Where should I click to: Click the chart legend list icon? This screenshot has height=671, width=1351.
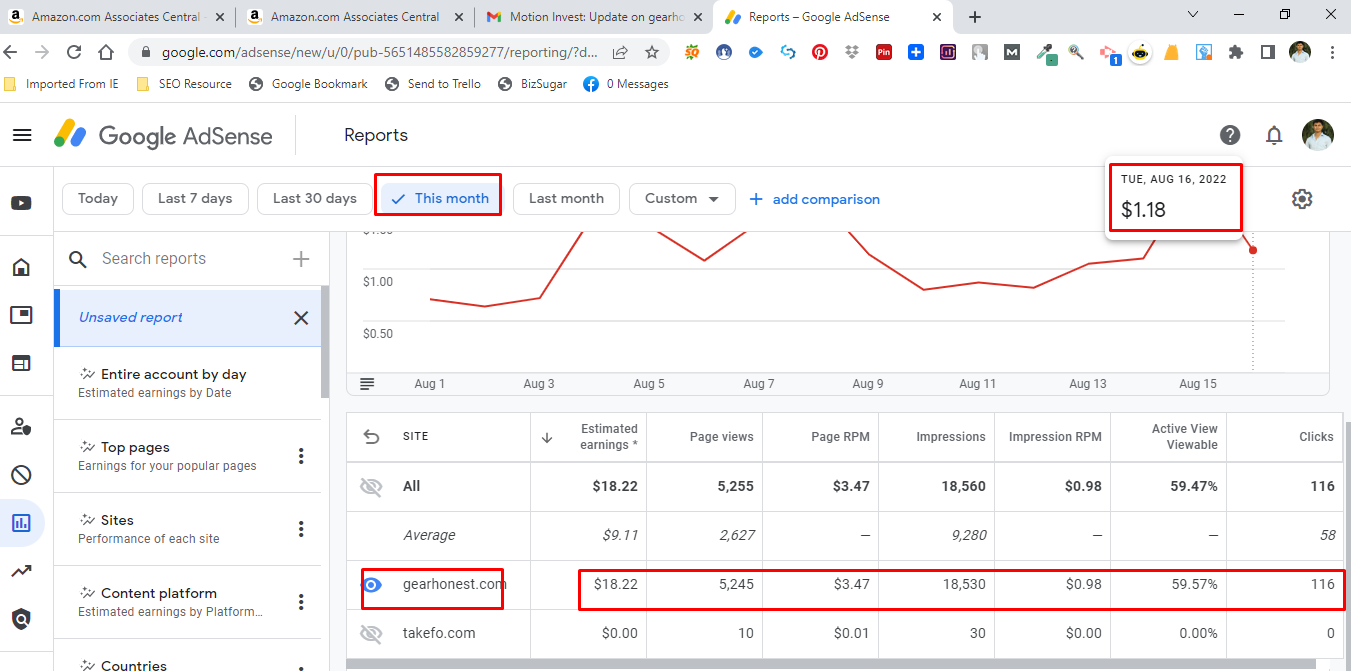coord(367,384)
